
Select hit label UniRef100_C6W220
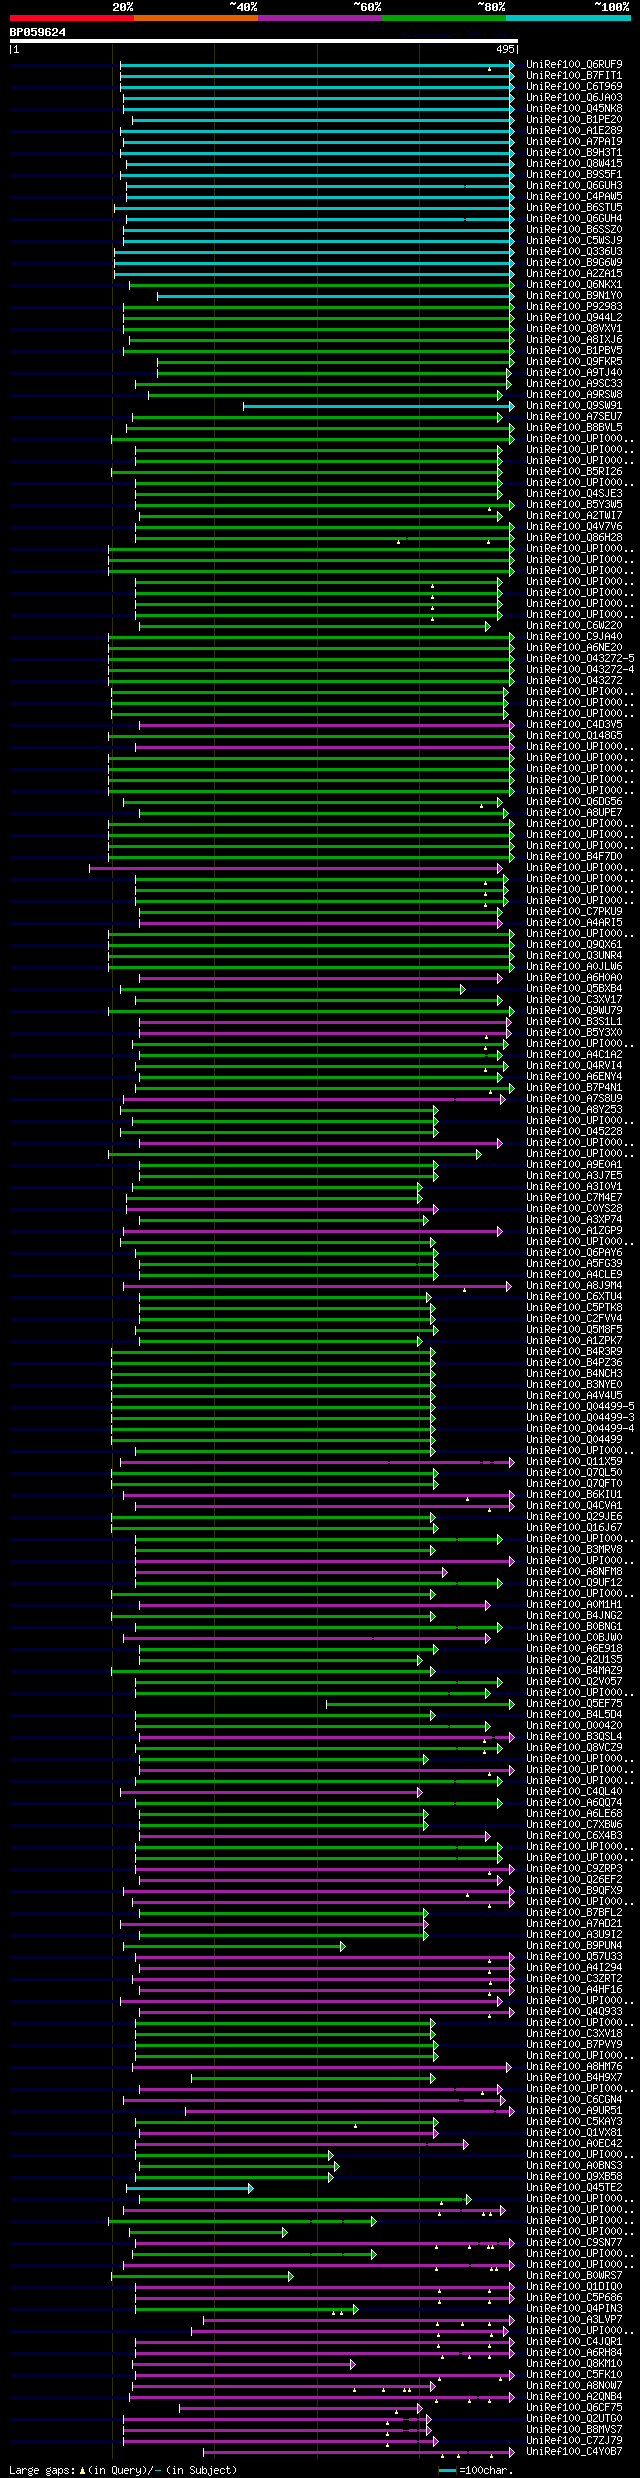tap(574, 626)
